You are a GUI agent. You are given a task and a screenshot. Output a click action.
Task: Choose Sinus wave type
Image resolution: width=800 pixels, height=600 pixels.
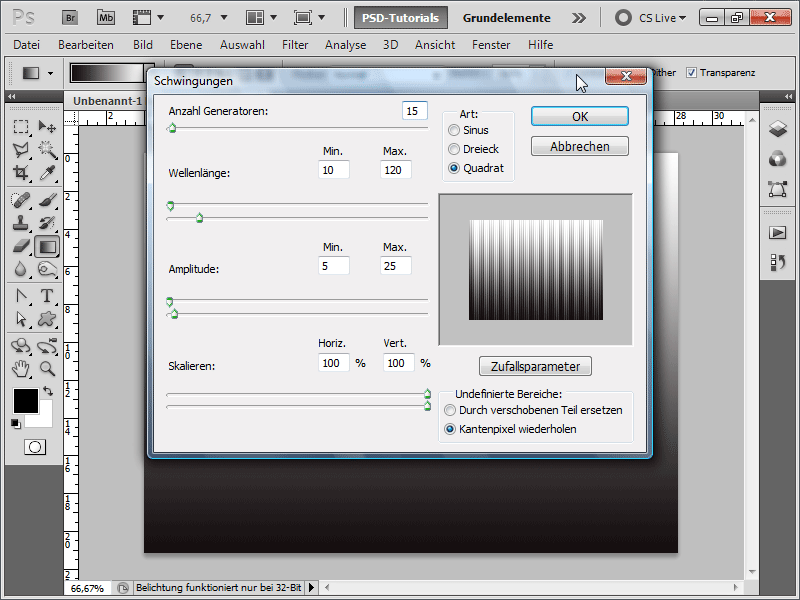coord(454,130)
